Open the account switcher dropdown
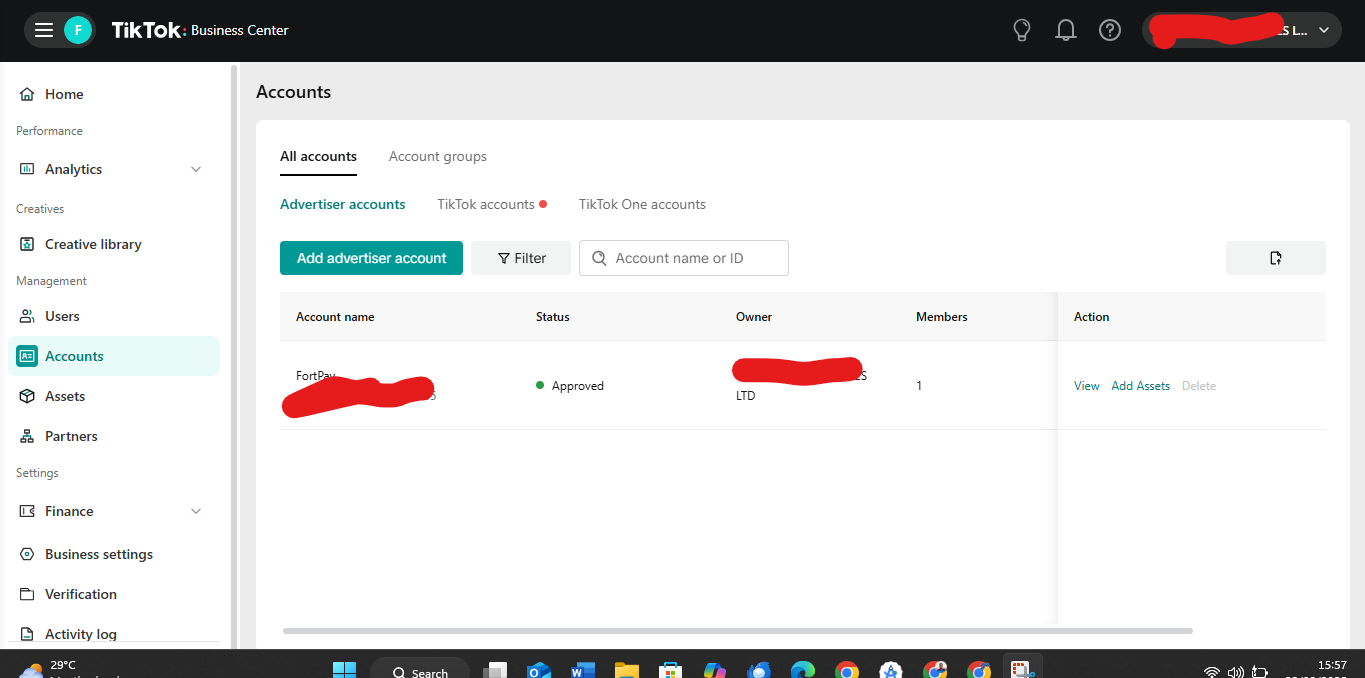Viewport: 1365px width, 678px height. [x=1323, y=30]
